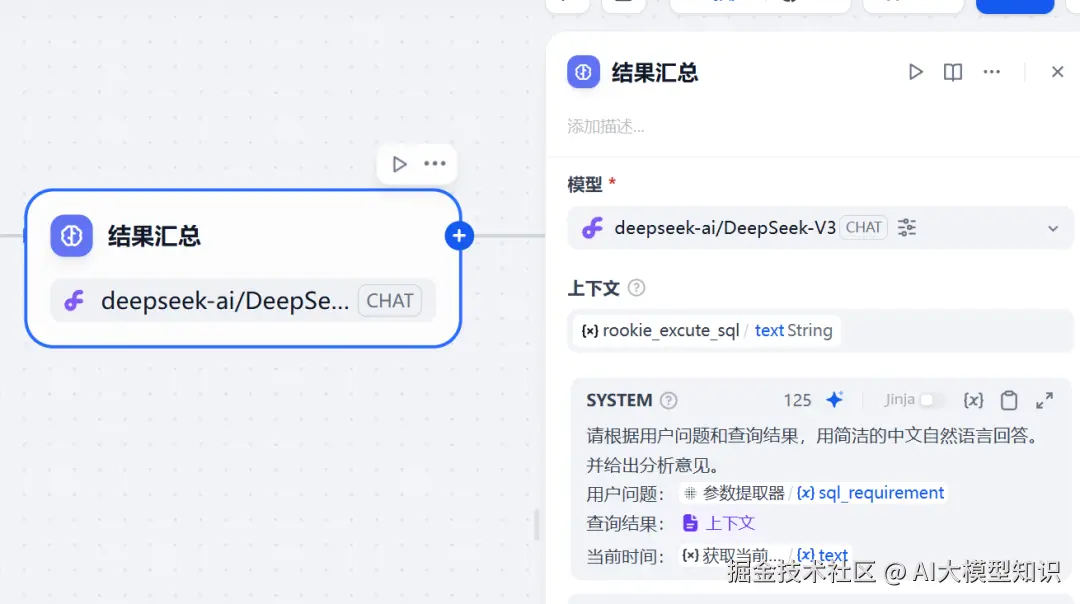Run this step from panel header
The image size is (1080, 604).
[915, 72]
